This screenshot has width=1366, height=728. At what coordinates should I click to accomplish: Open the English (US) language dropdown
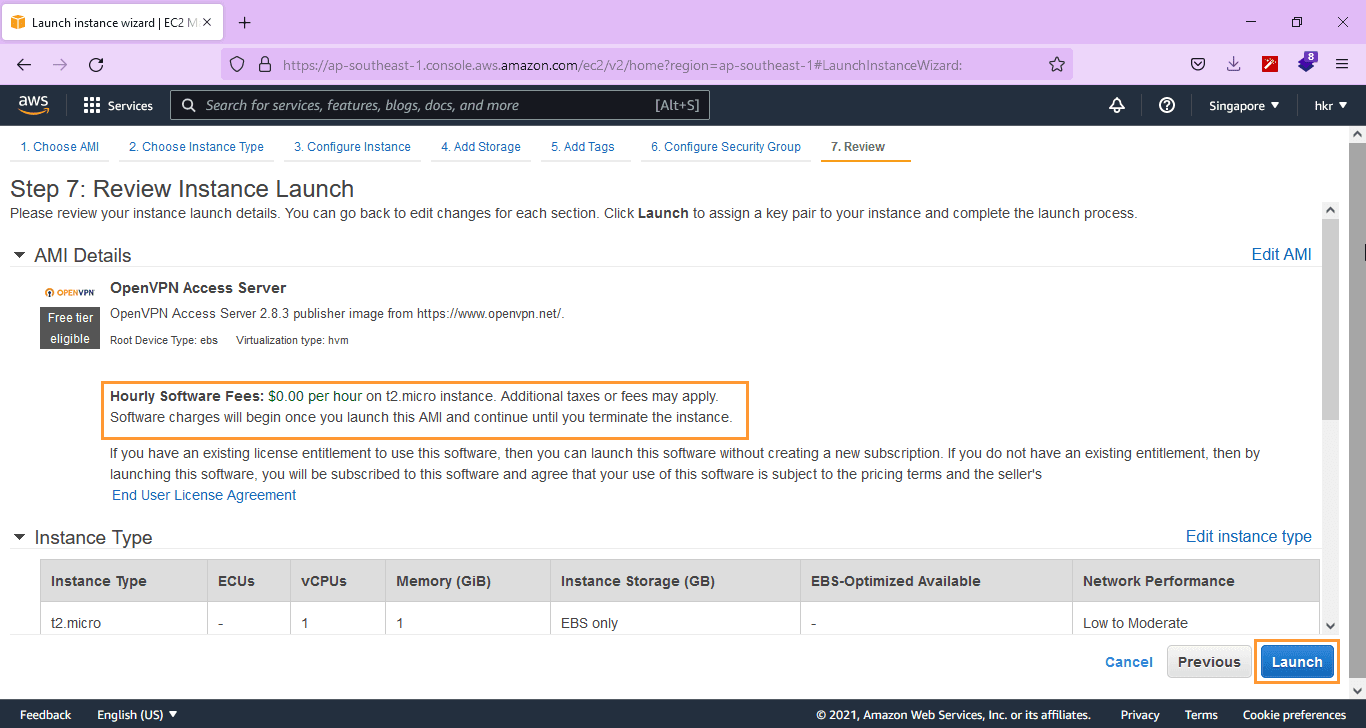click(x=137, y=714)
